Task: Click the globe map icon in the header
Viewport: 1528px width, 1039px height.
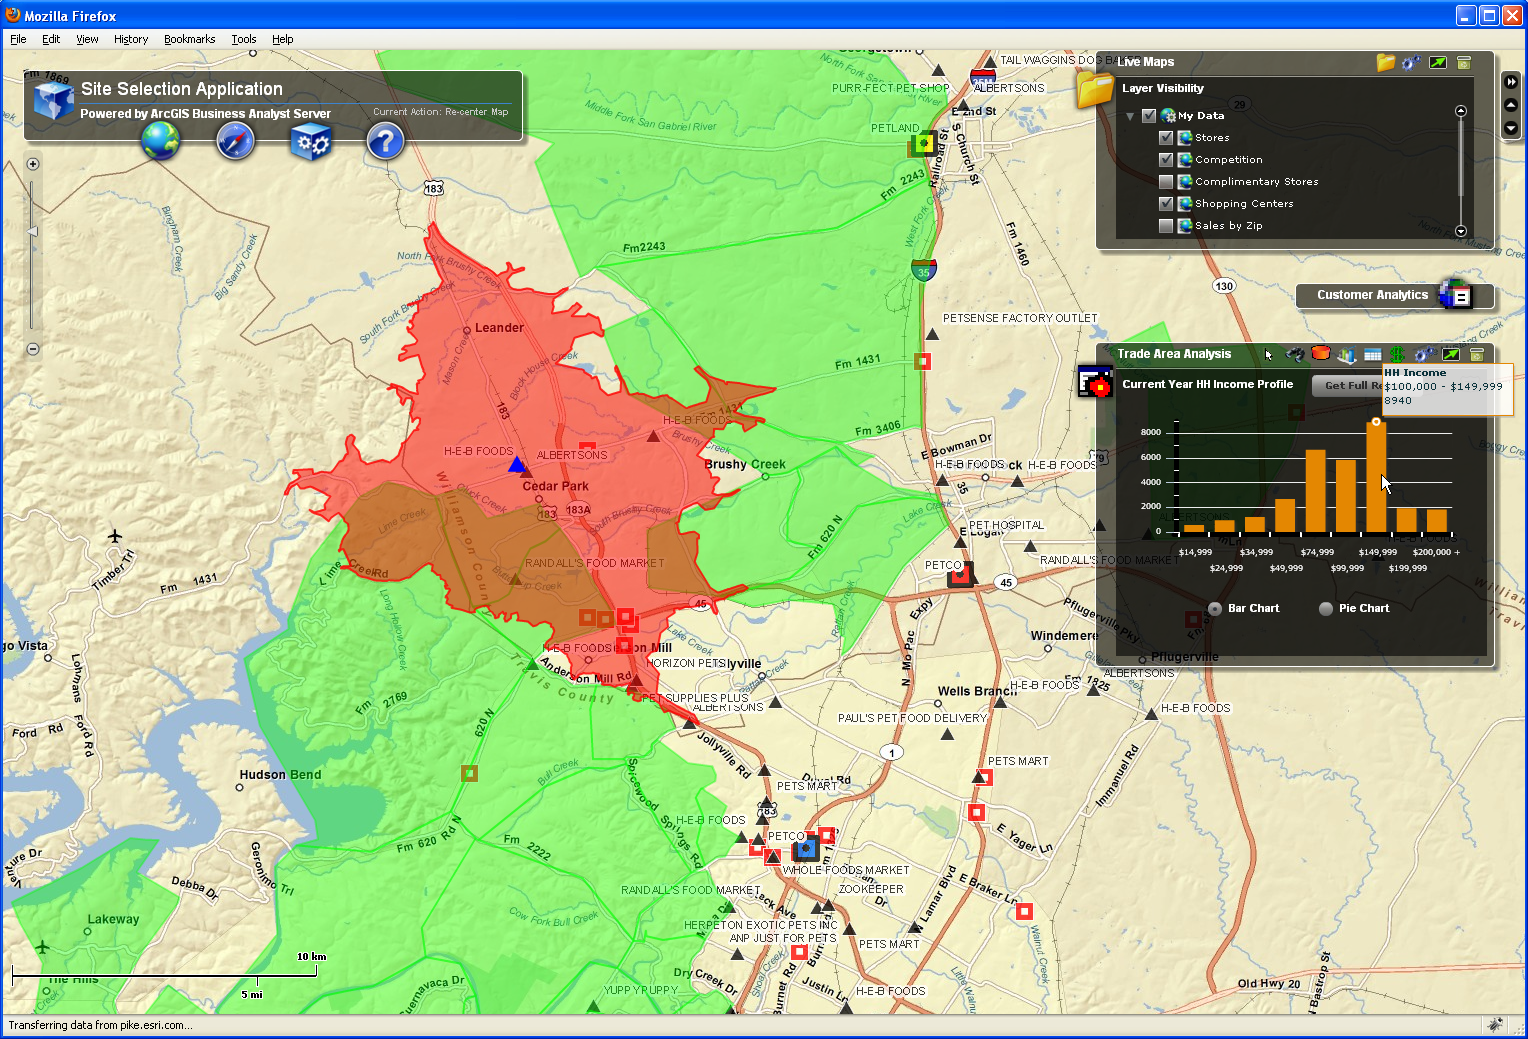Action: point(160,141)
